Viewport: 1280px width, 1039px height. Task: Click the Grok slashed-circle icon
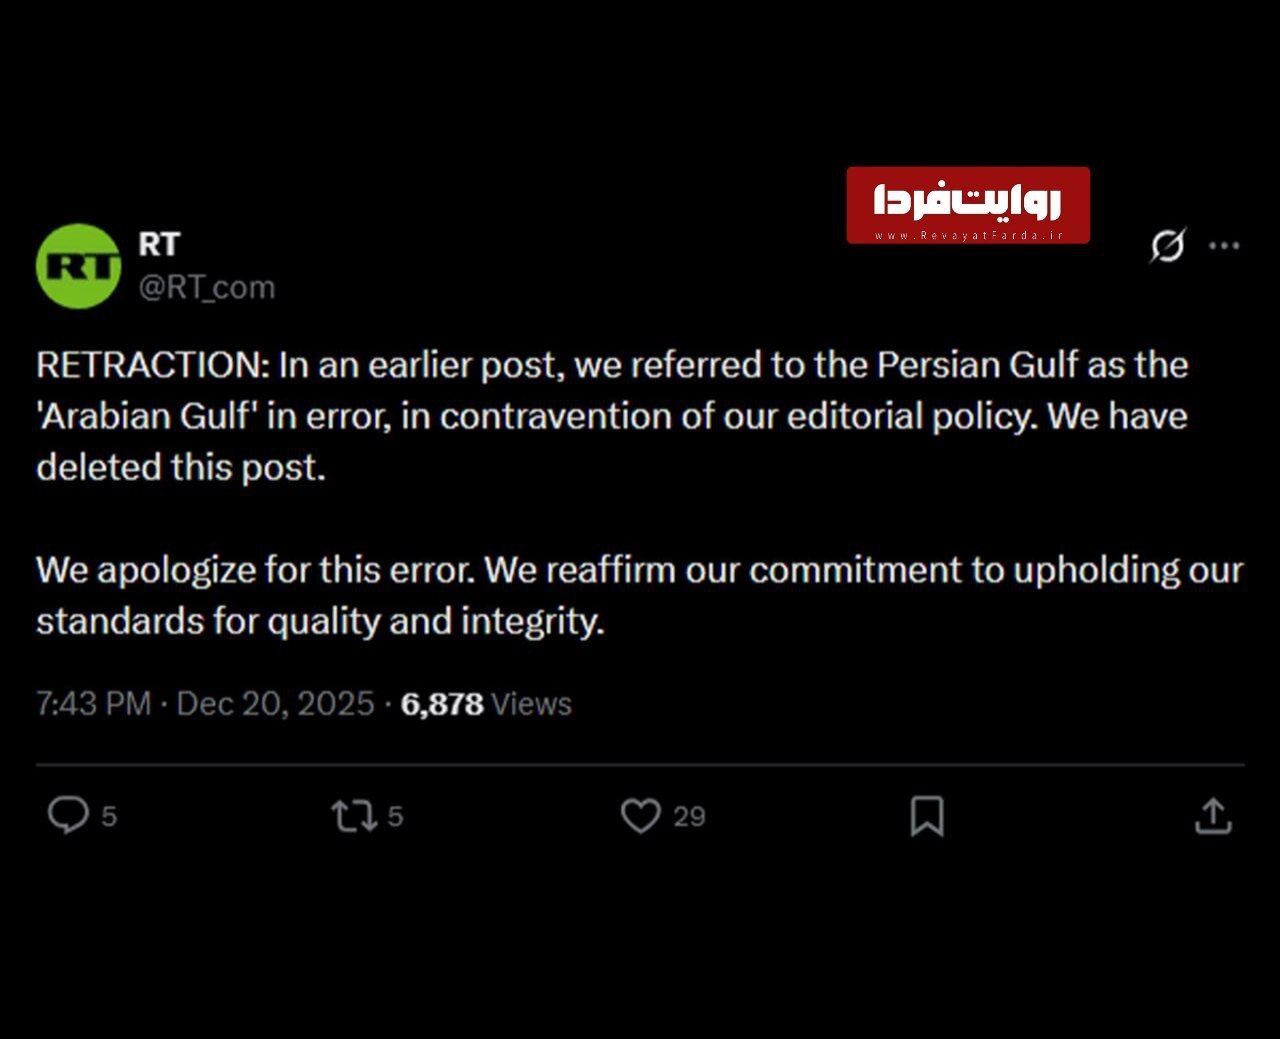pos(1167,245)
